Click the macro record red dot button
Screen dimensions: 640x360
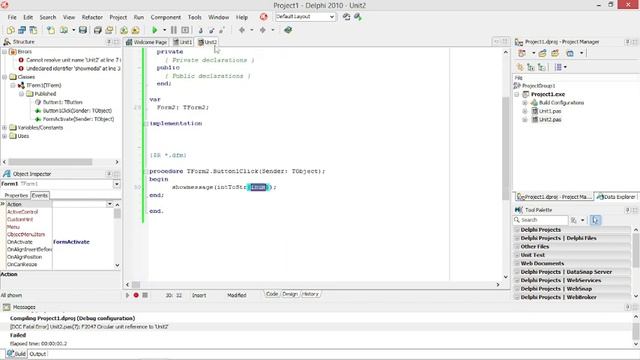[x=136, y=295]
